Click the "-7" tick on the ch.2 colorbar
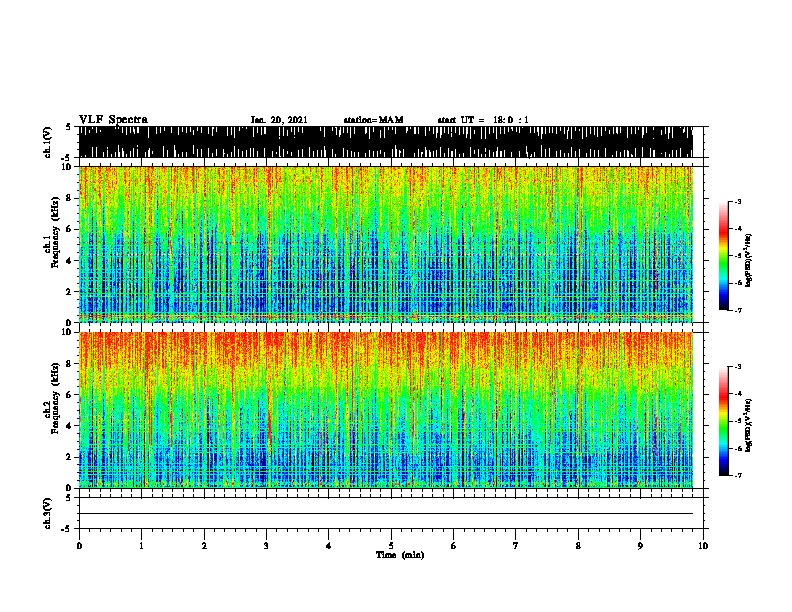 click(738, 475)
